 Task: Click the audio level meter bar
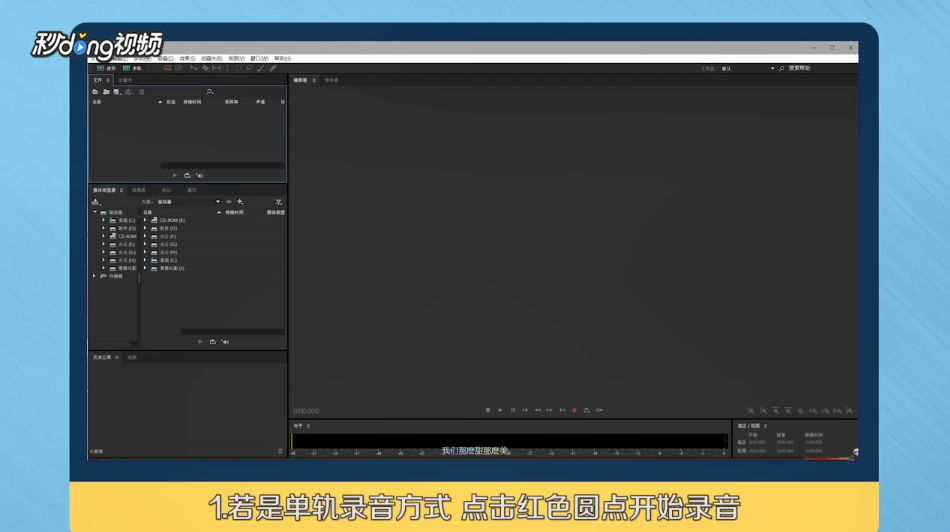(508, 441)
